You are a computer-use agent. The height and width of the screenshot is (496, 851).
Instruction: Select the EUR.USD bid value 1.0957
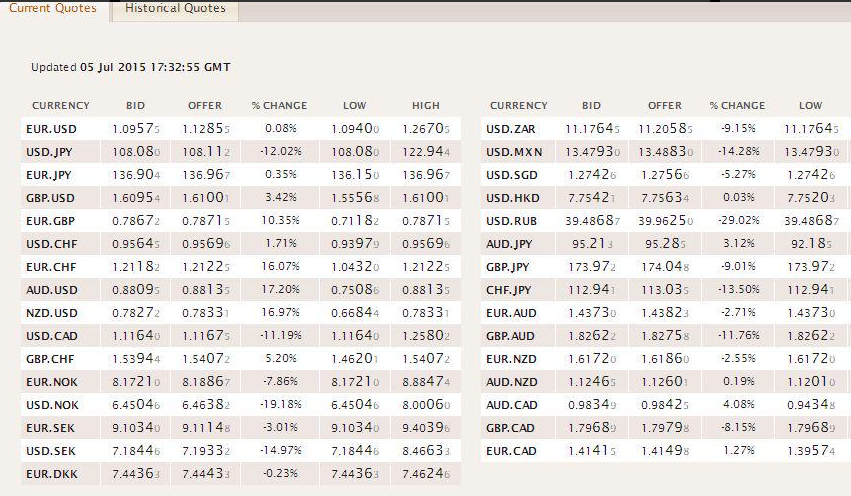tap(136, 129)
